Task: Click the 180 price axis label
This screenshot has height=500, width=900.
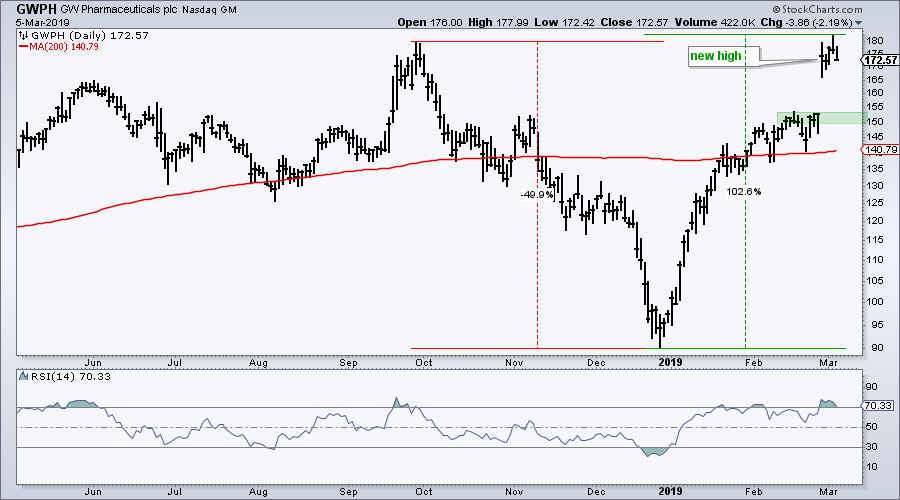Action: [875, 41]
